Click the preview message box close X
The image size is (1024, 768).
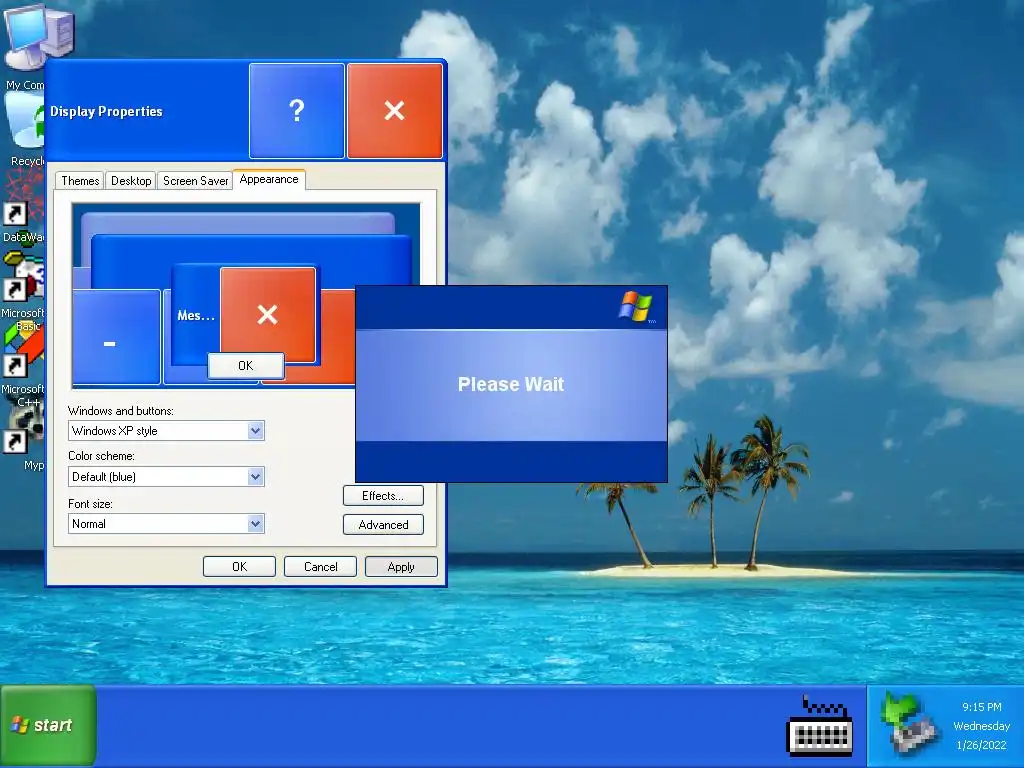268,315
